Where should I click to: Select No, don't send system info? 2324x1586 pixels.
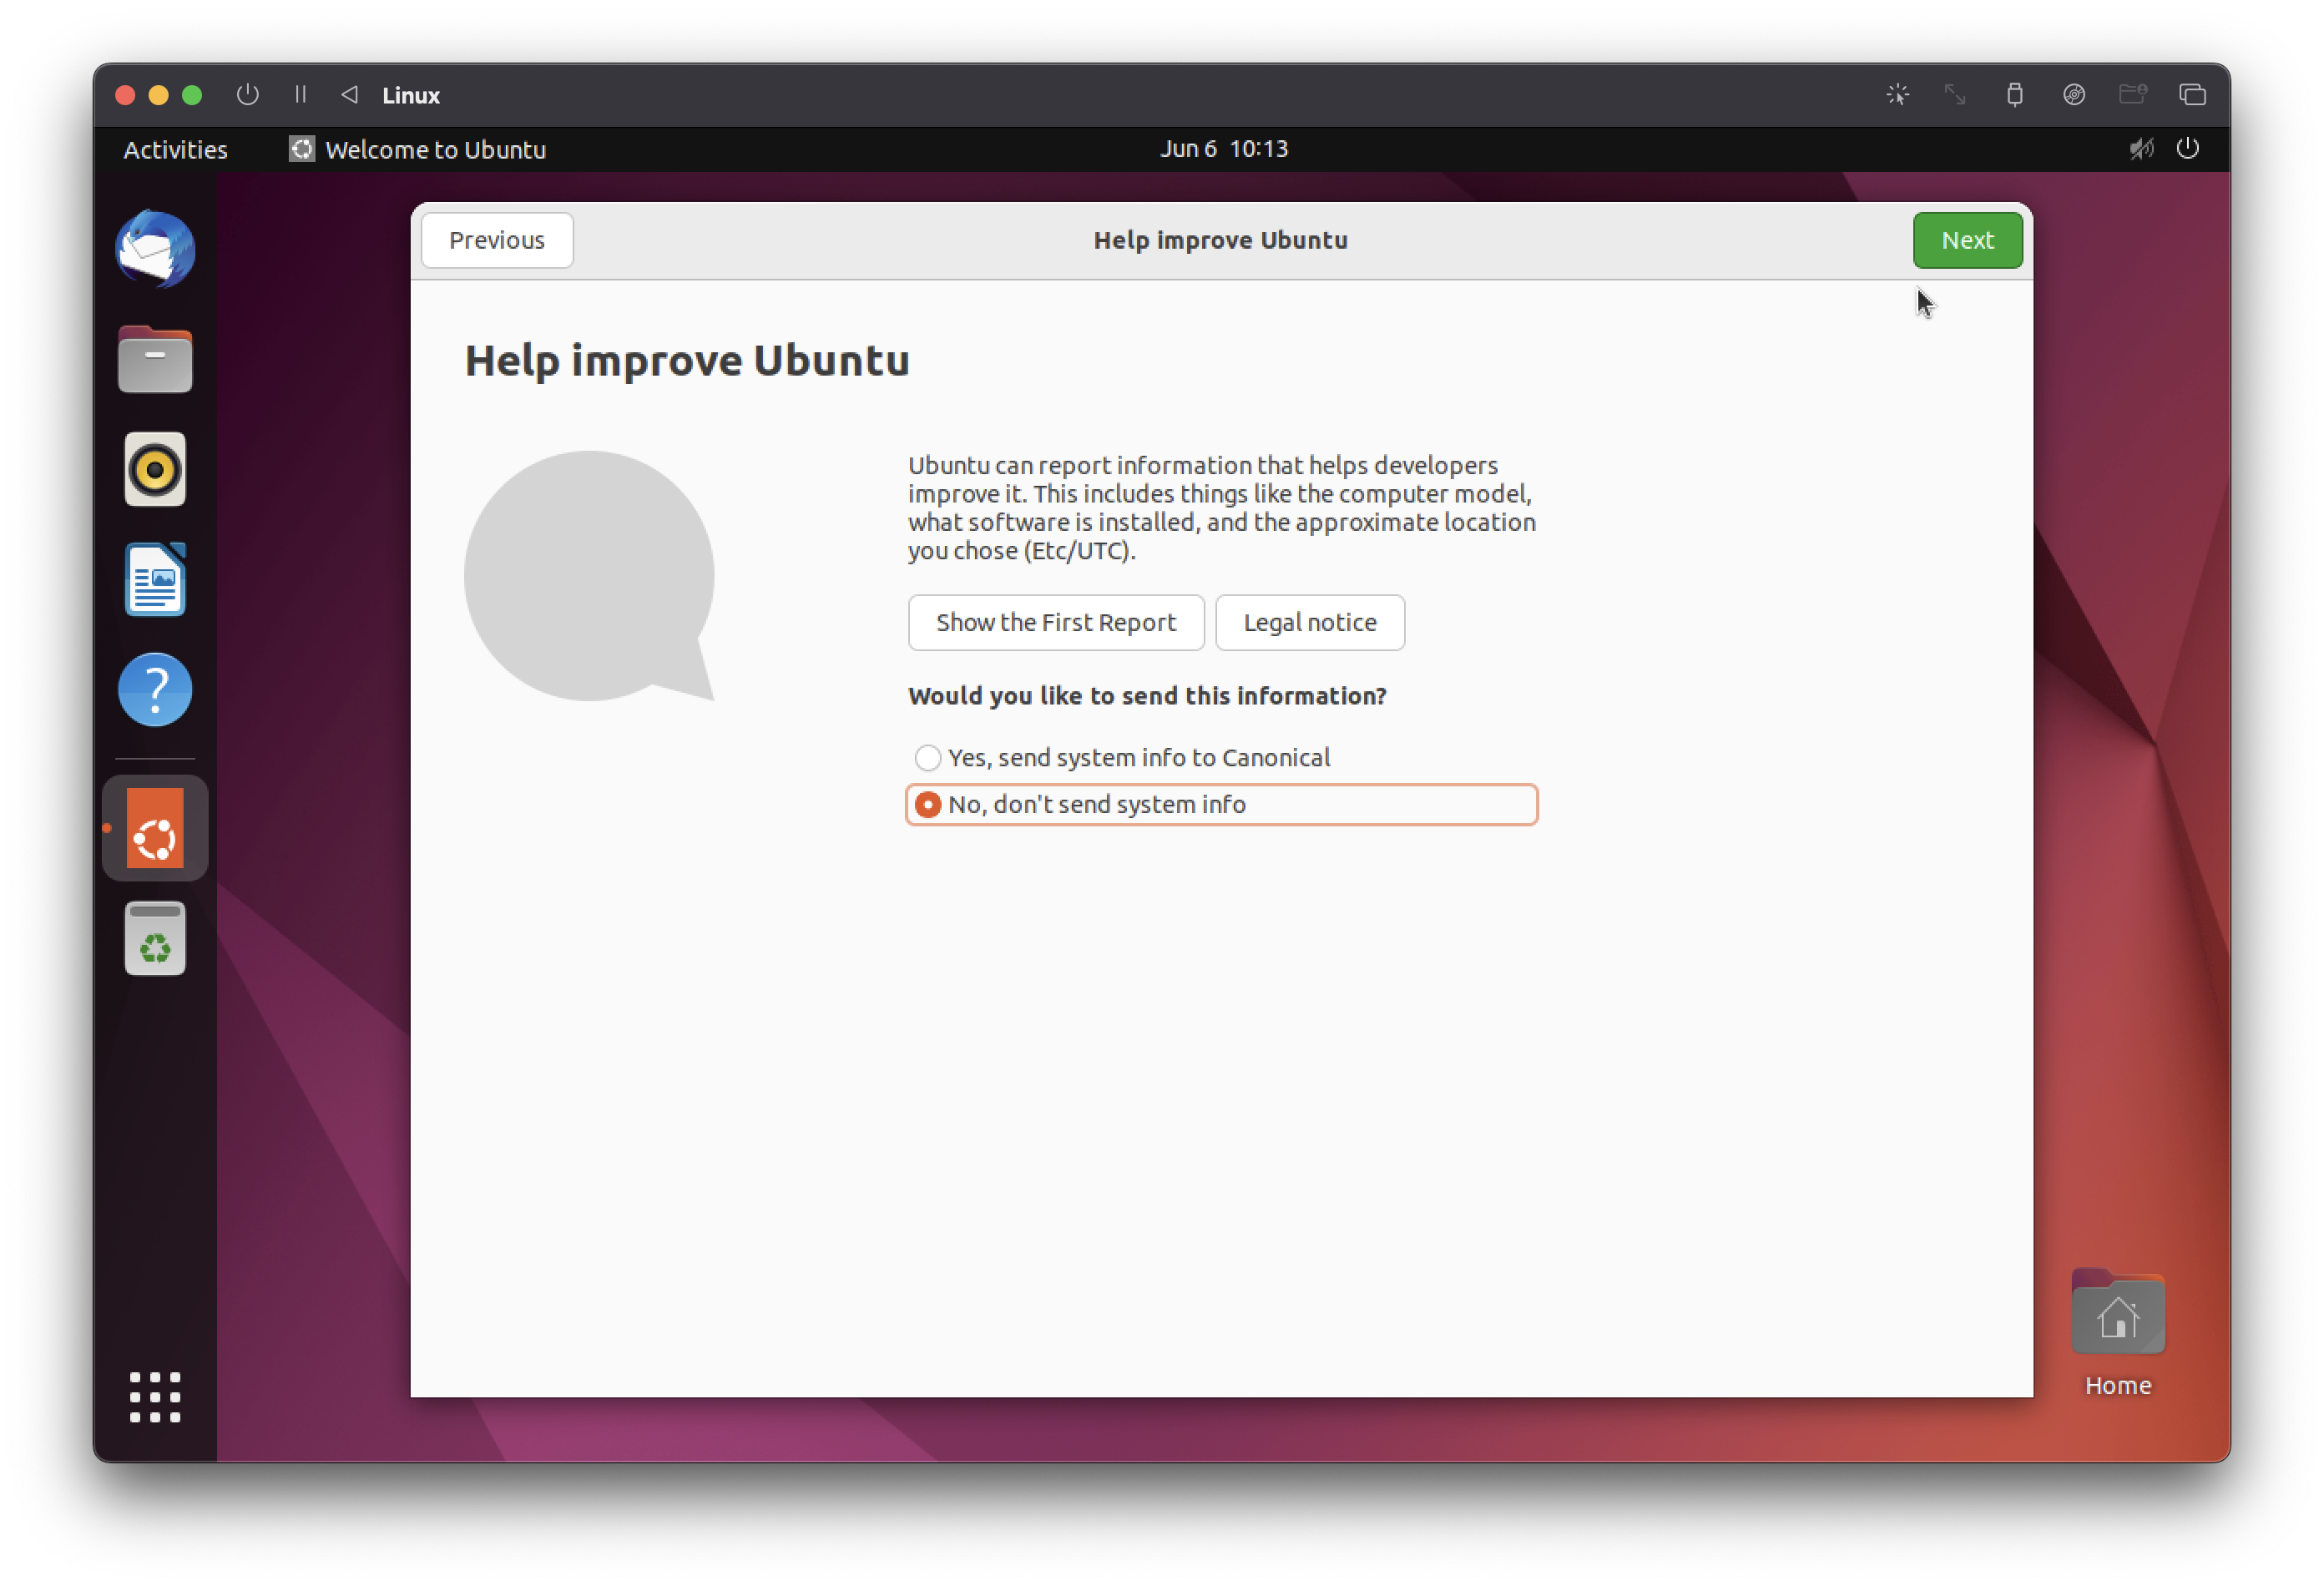point(928,805)
